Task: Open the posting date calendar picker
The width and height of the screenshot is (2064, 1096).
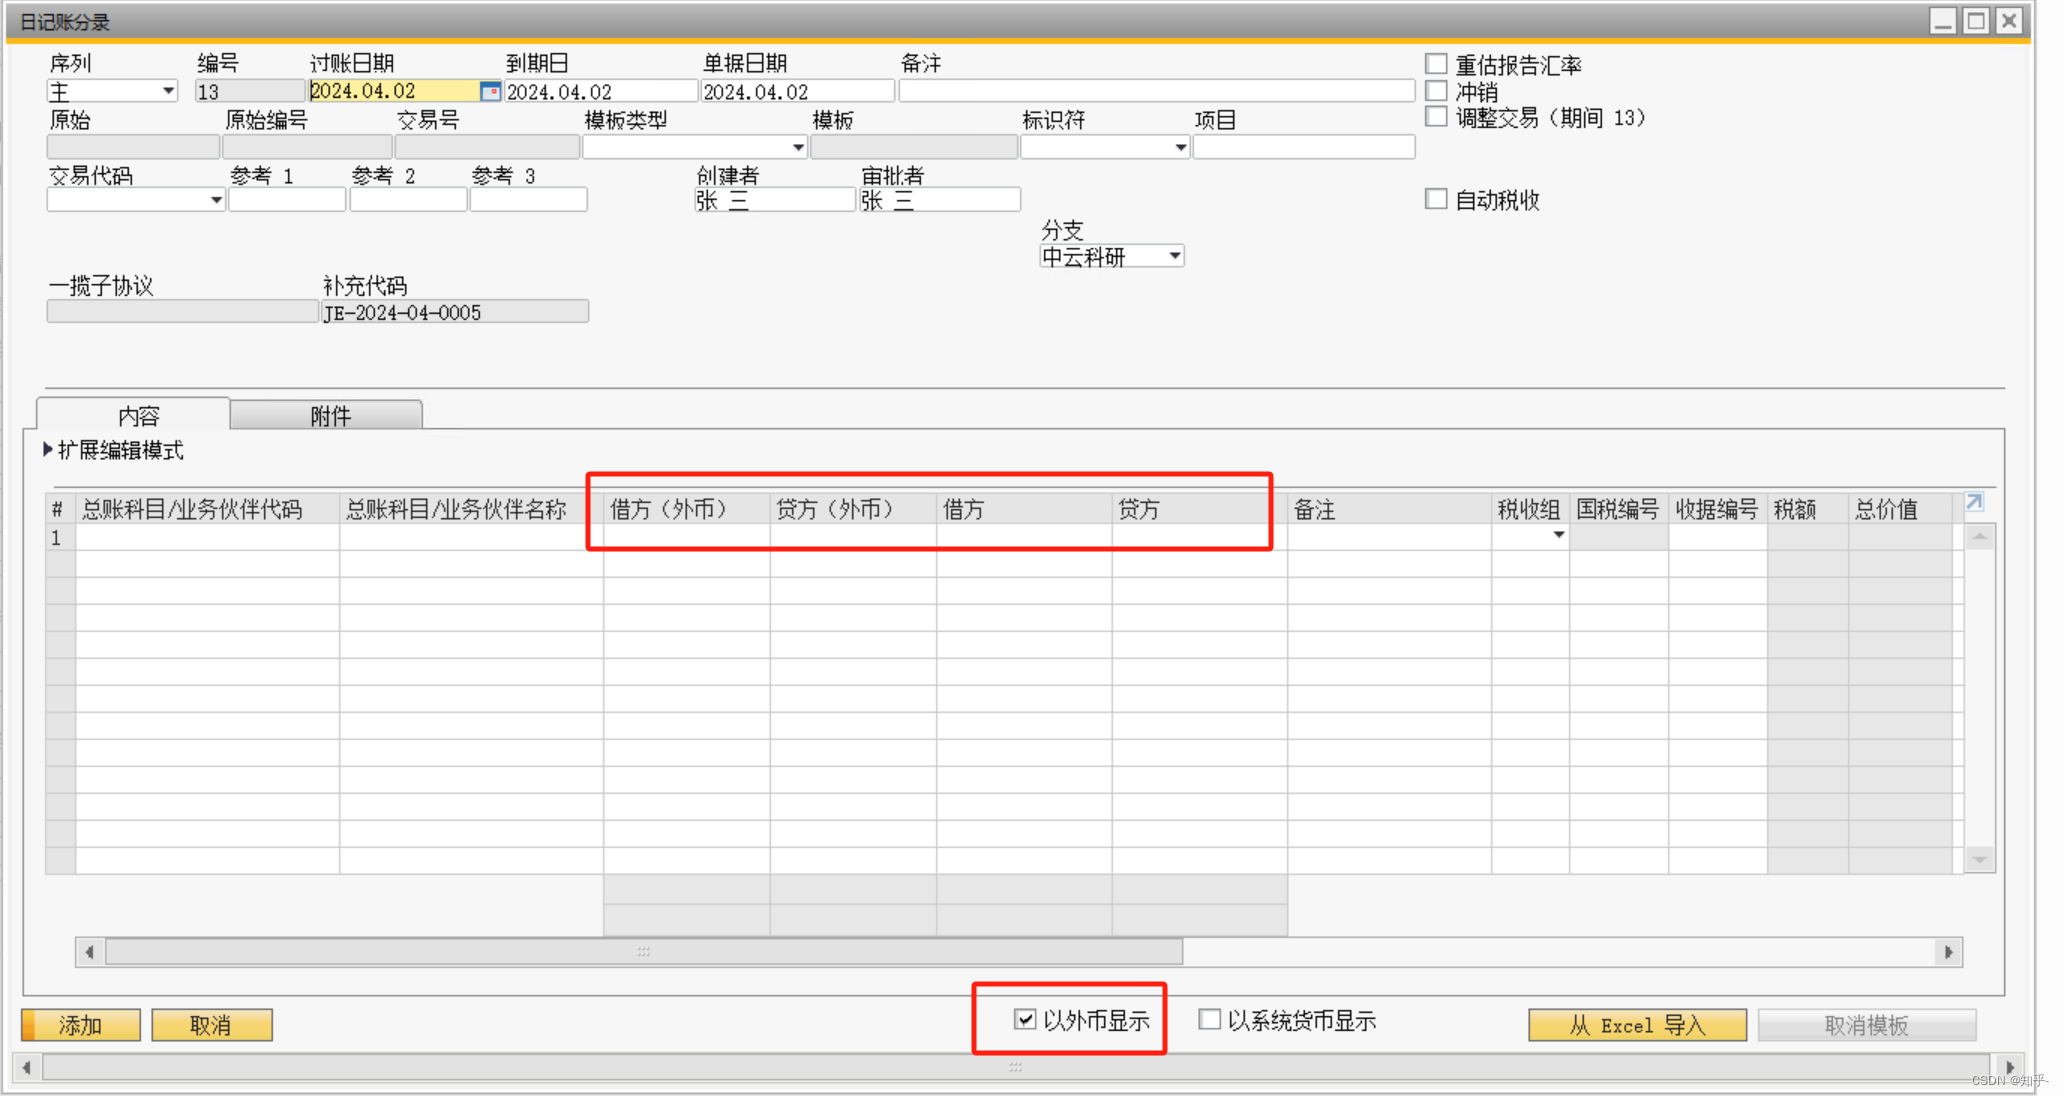Action: pyautogui.click(x=490, y=91)
